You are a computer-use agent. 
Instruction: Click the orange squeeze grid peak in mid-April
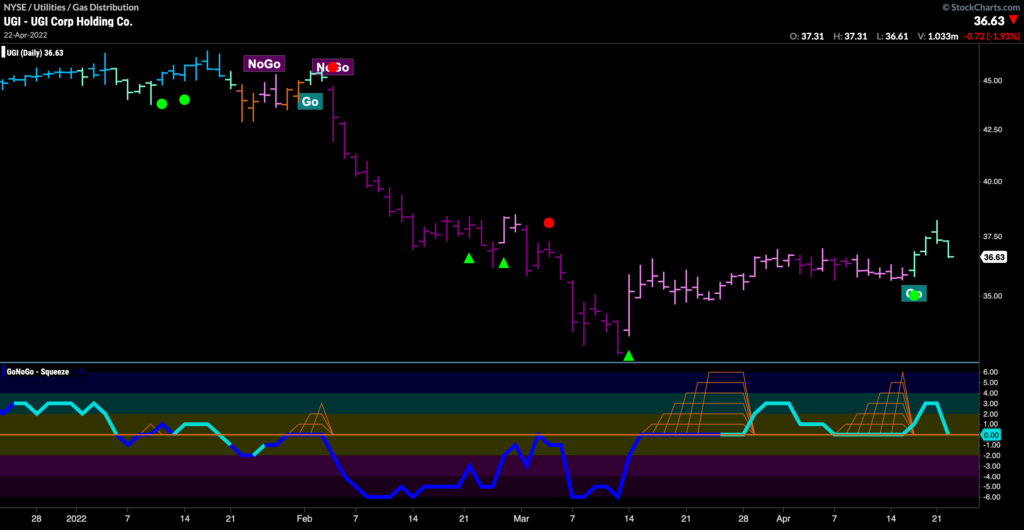[875, 403]
